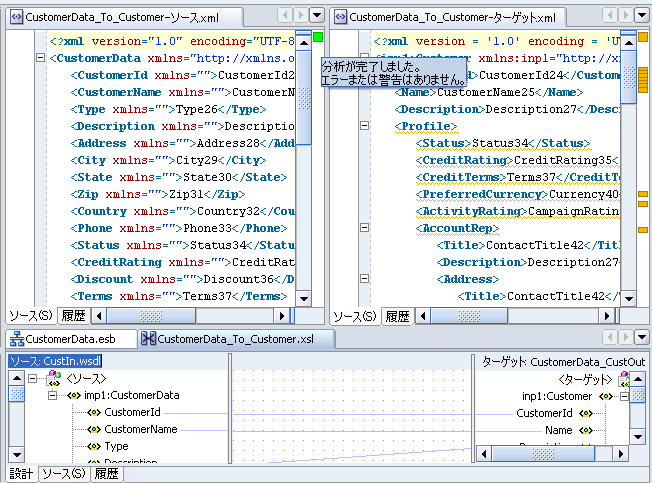652x483 pixels.
Task: Collapse inp1:Customer target tree node
Action: (624, 397)
